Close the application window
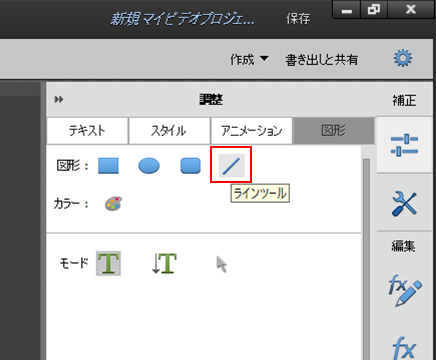This screenshot has width=436, height=360. pyautogui.click(x=411, y=9)
